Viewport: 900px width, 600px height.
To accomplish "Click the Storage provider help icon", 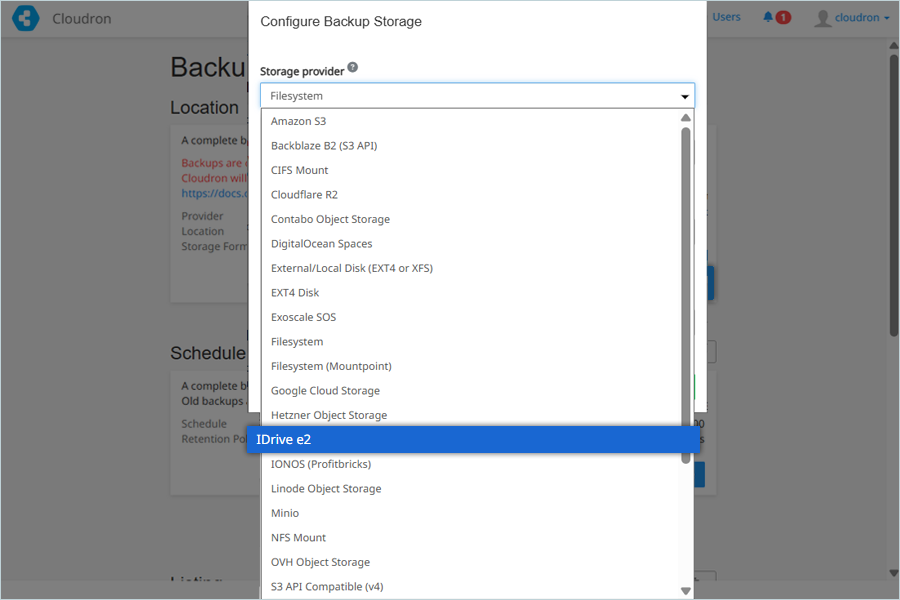I will pos(352,67).
